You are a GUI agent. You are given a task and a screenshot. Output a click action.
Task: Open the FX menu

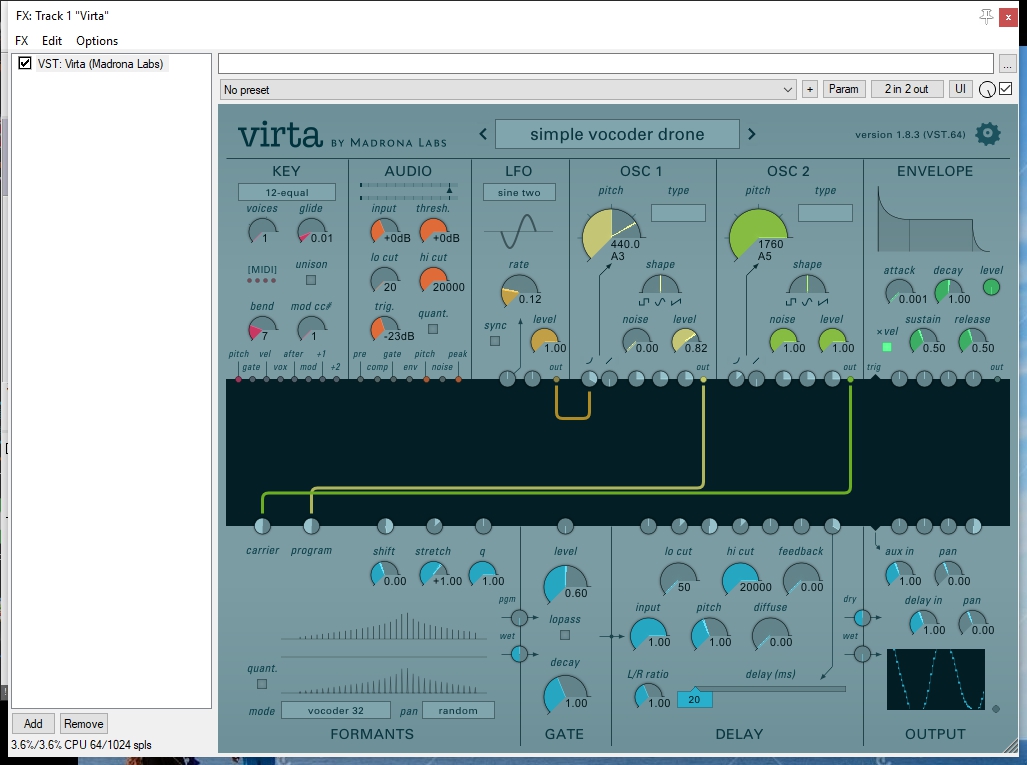[x=22, y=41]
